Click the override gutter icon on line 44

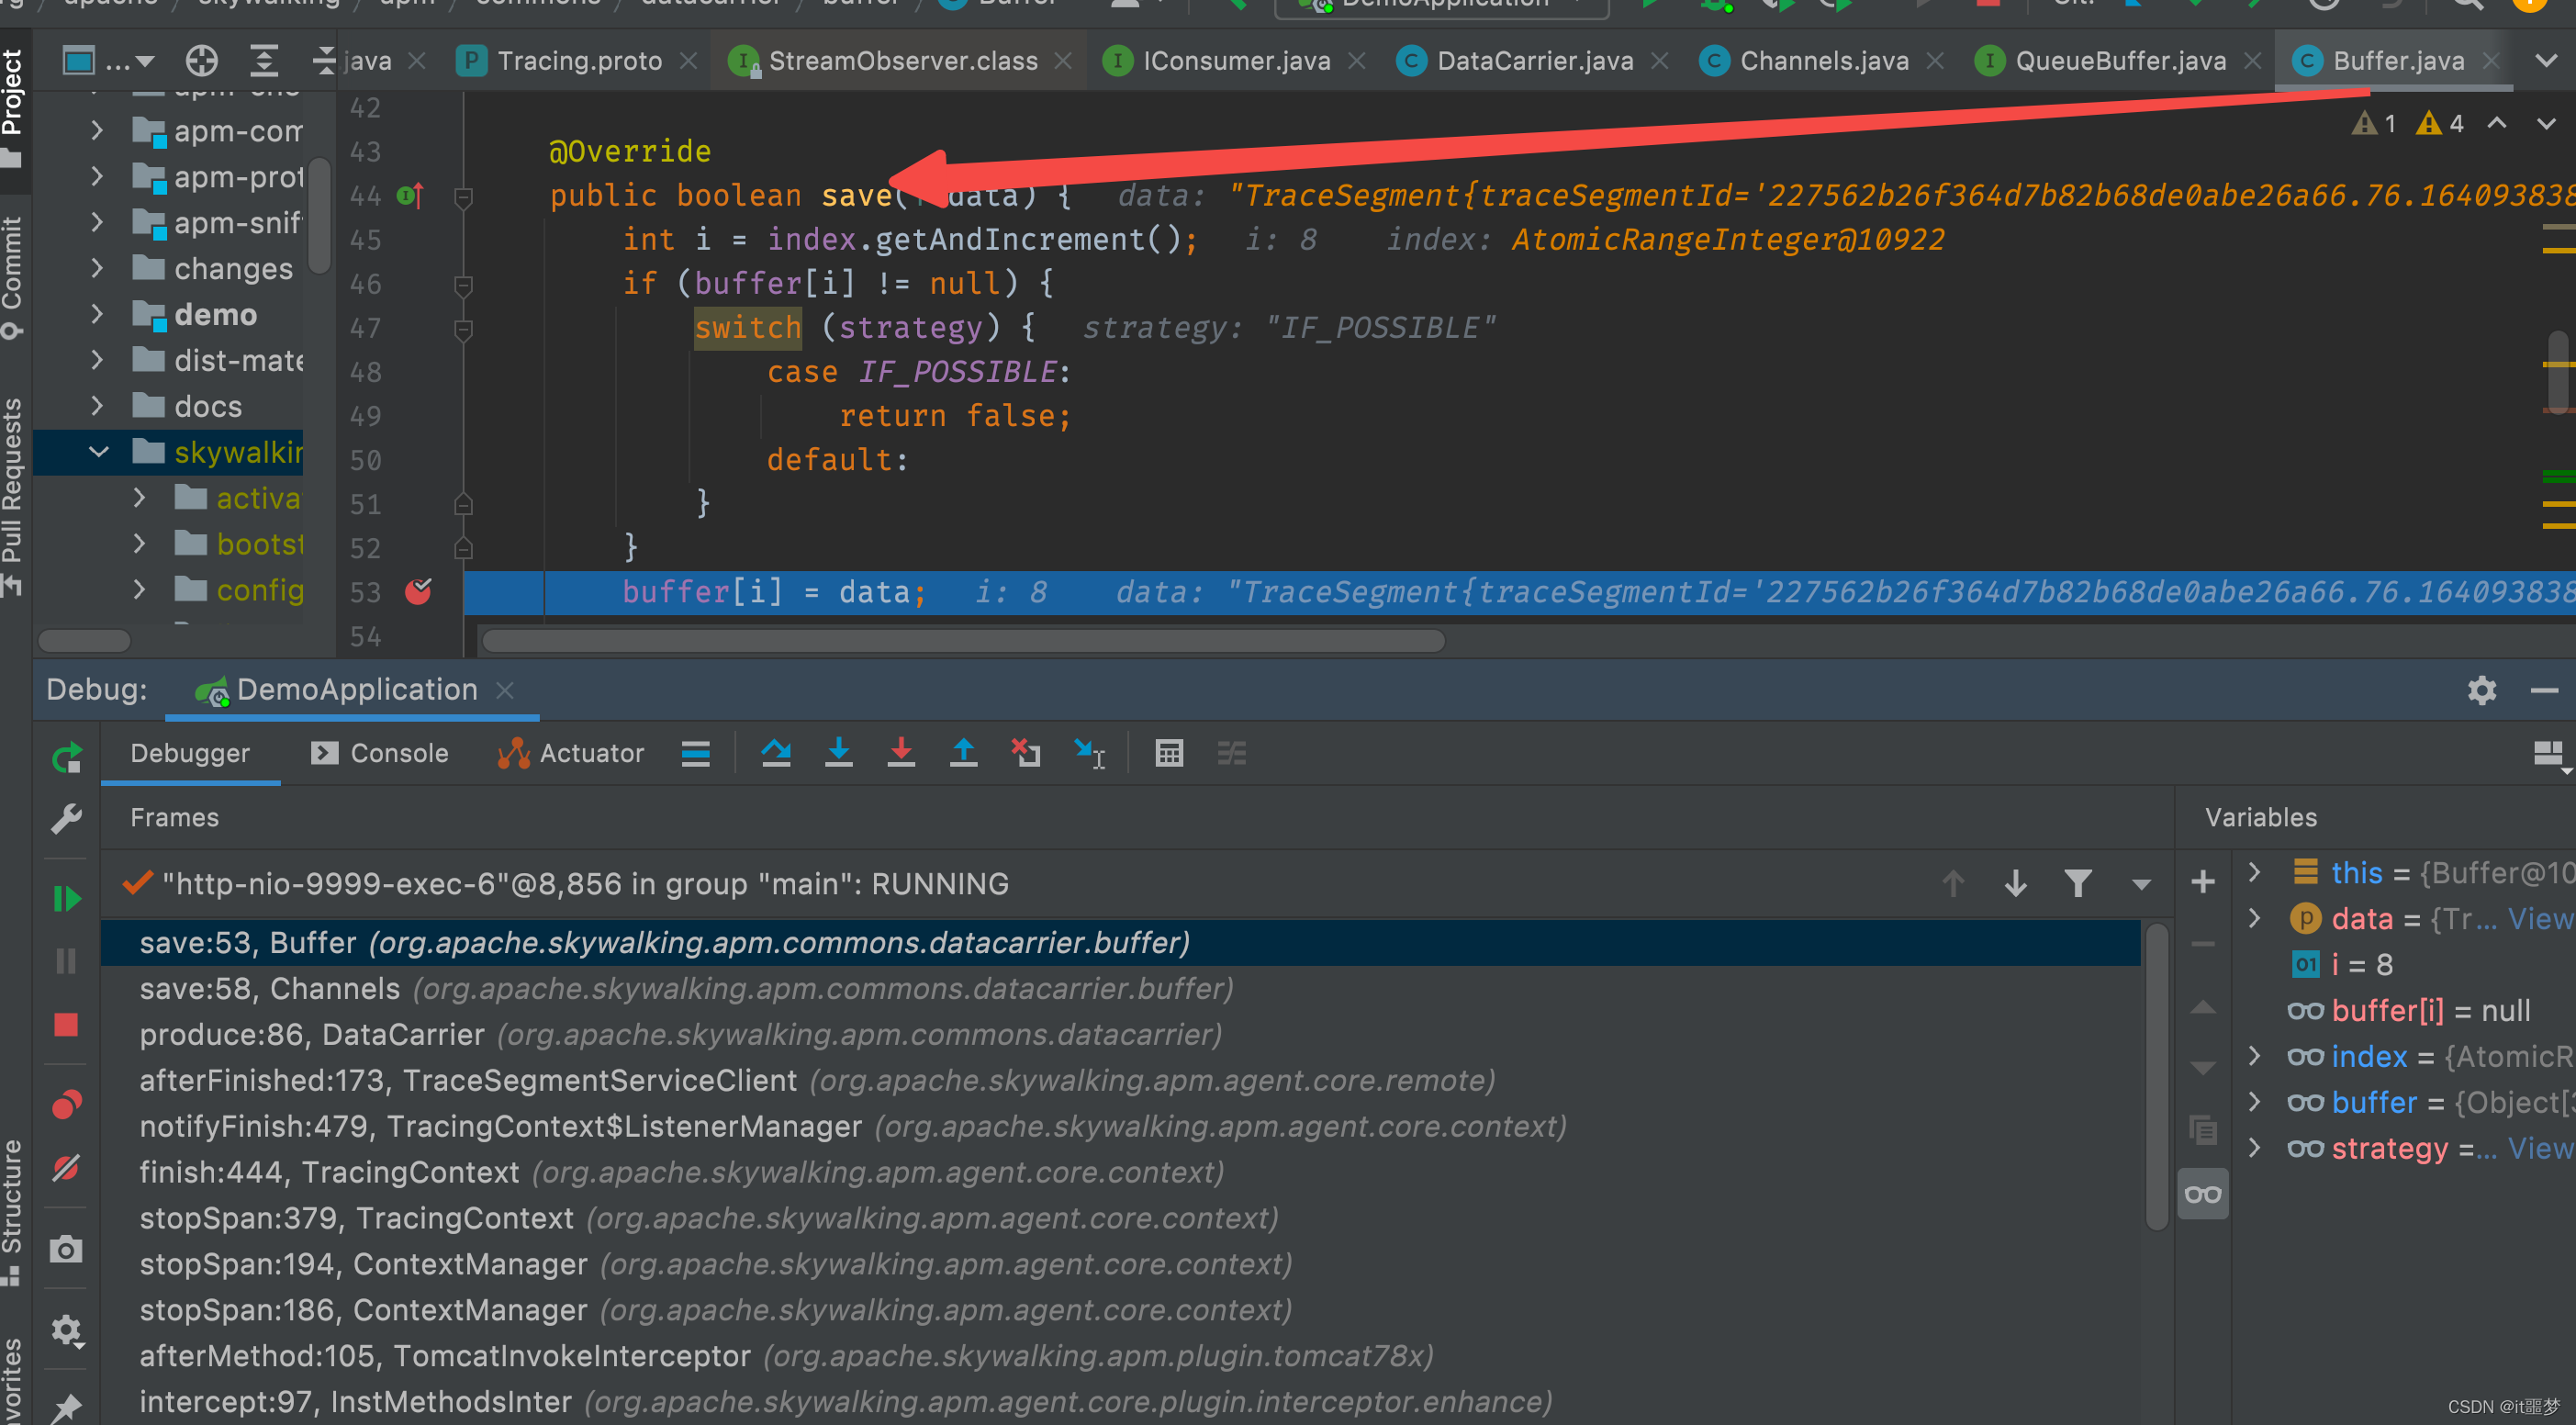point(410,195)
